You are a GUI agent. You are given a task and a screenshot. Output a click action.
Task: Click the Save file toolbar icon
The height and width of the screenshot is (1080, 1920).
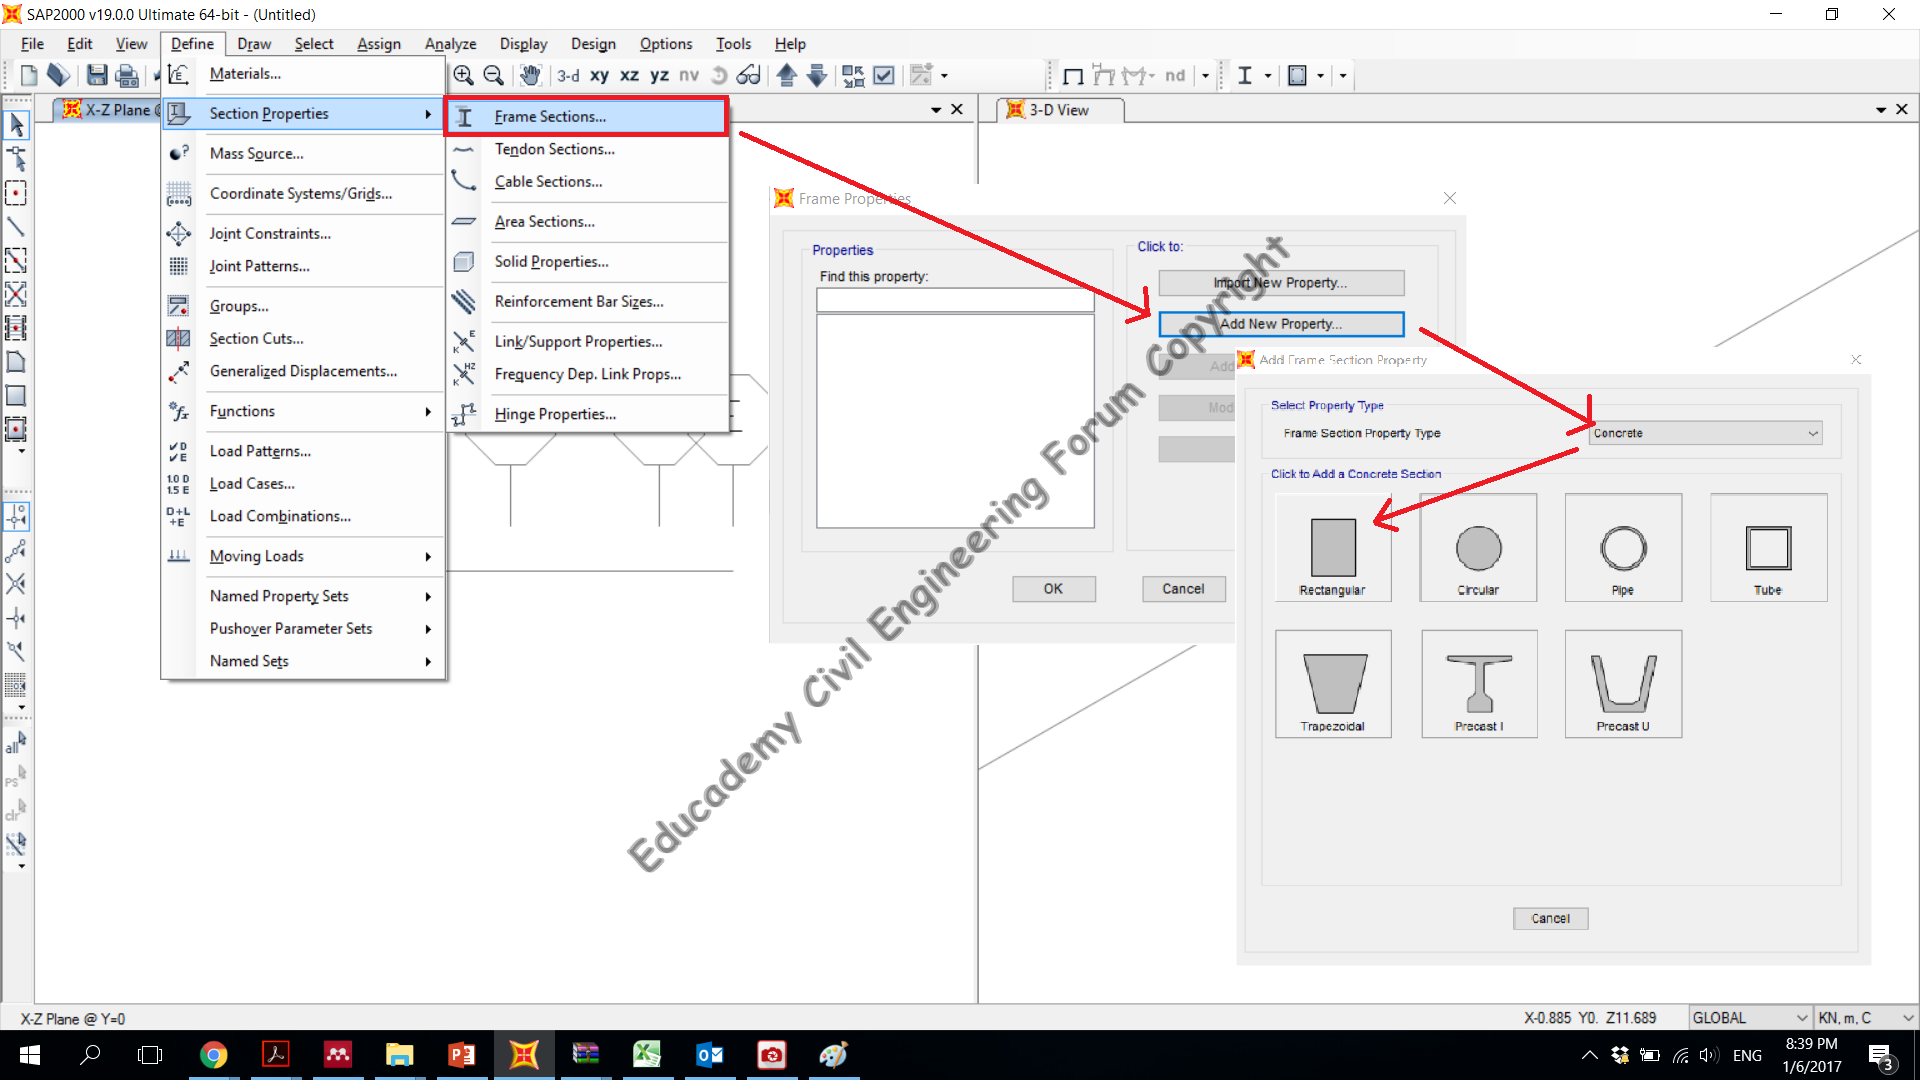[x=97, y=75]
